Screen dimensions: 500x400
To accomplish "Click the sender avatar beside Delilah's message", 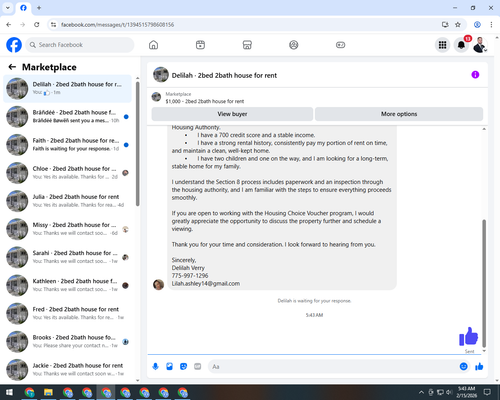I will tap(158, 284).
